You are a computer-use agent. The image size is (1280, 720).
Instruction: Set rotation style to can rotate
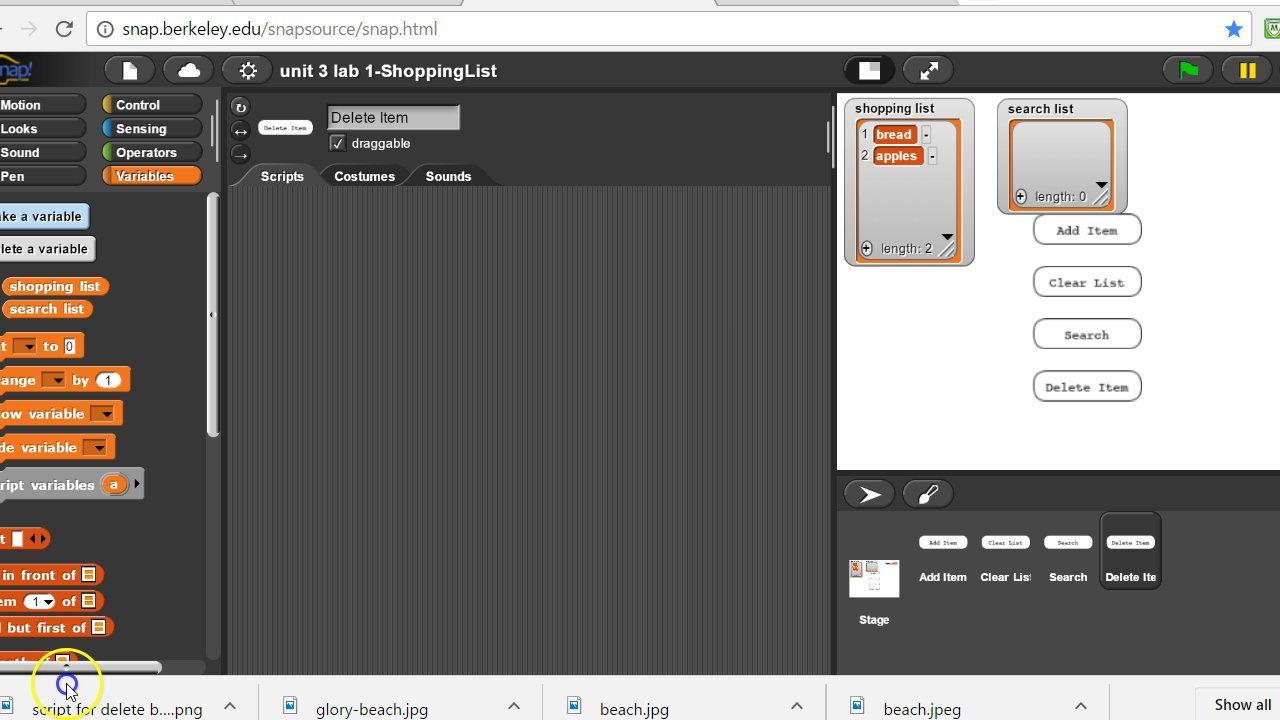(240, 107)
